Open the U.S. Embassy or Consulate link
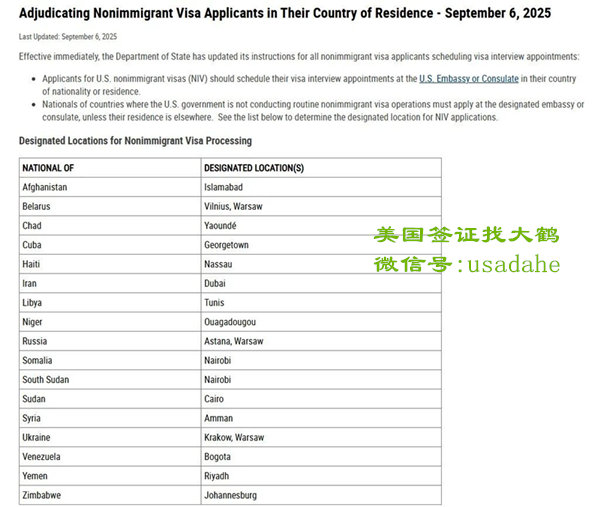Viewport: 600px width, 507px height. (469, 79)
